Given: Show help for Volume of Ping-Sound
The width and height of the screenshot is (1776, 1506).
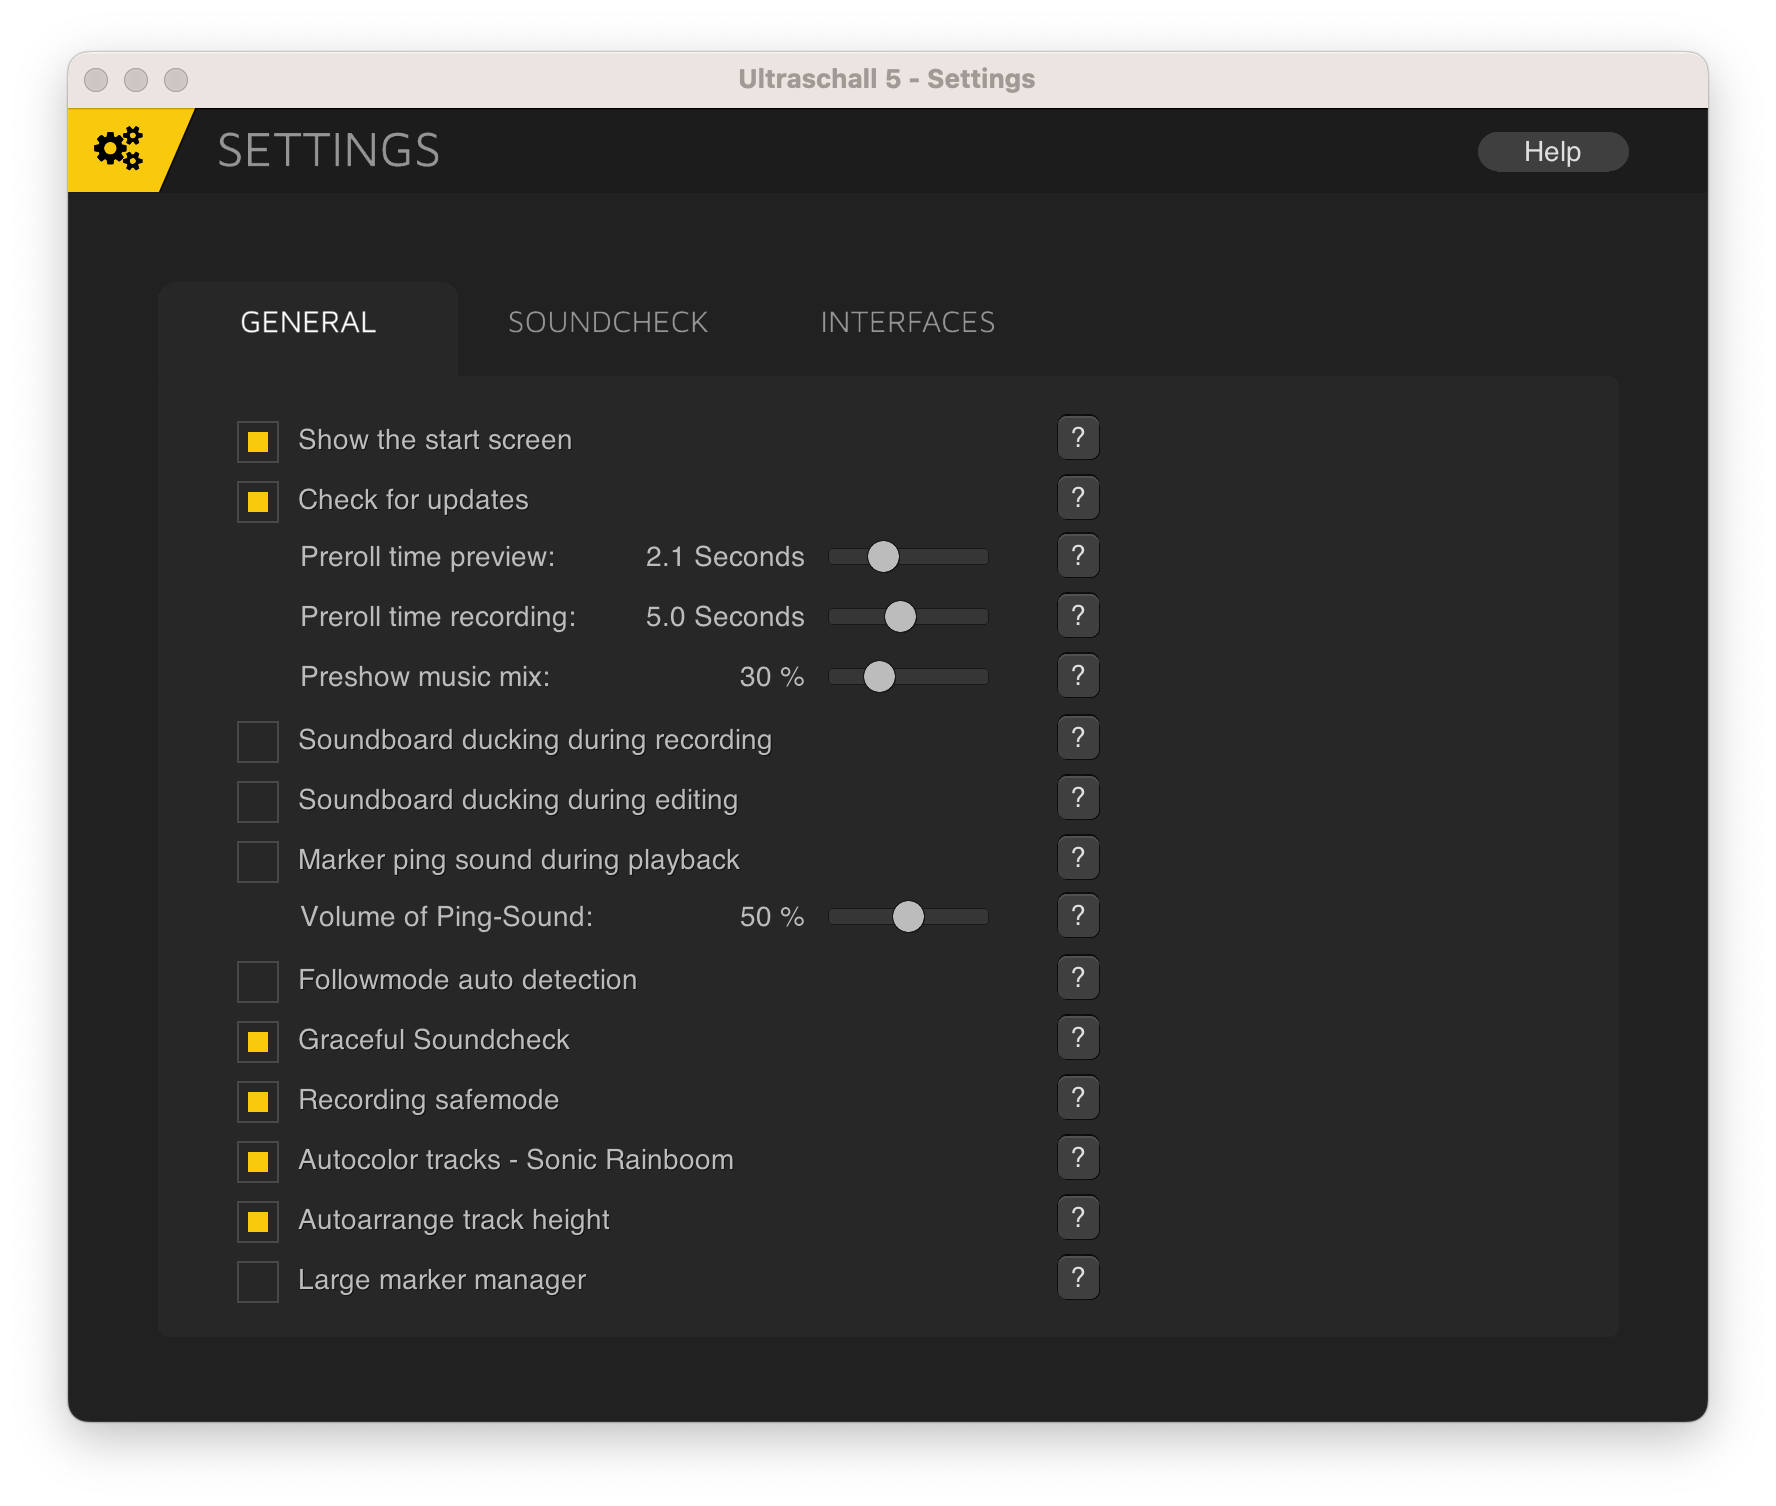Looking at the screenshot, I should point(1078,916).
